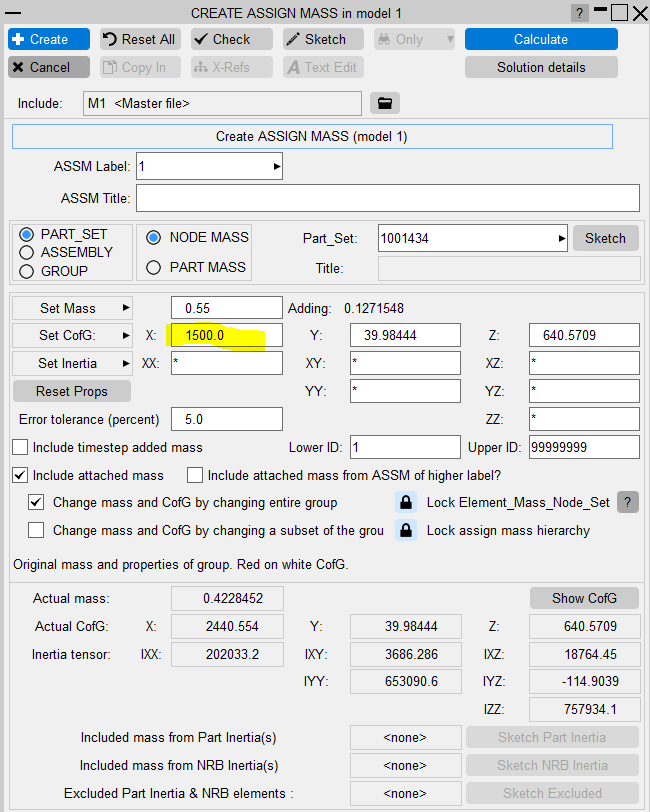Screen dimensions: 650x812
Task: Select the GROUP radio button
Action: [26, 271]
